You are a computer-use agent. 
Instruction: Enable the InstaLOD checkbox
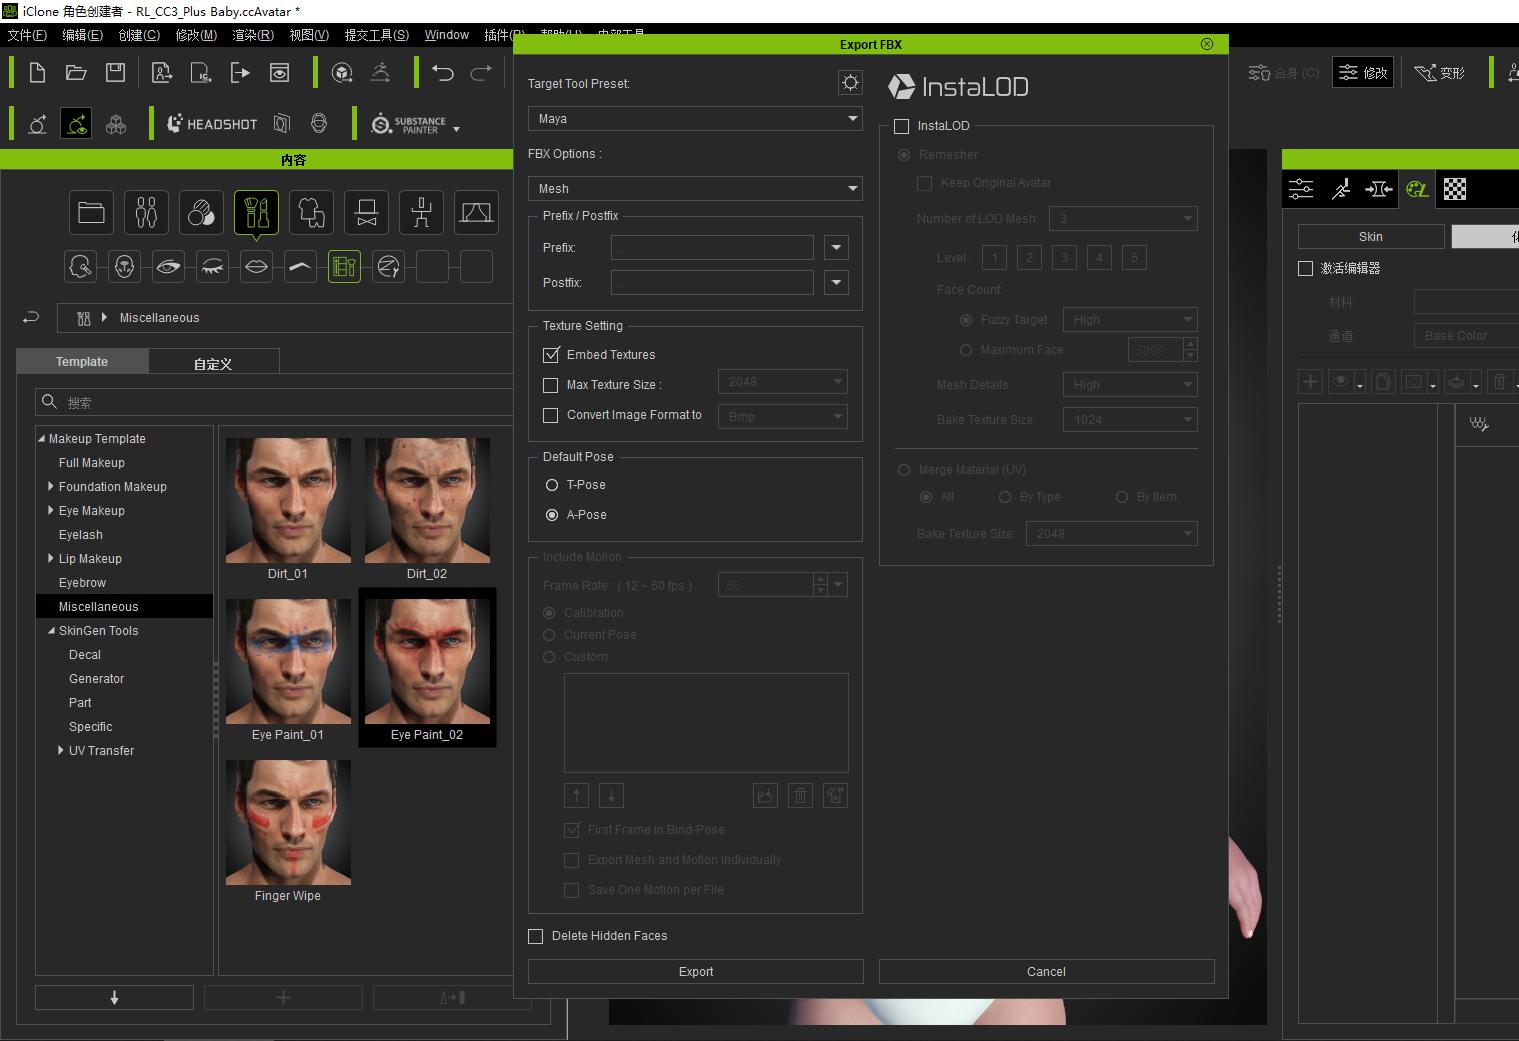(902, 126)
